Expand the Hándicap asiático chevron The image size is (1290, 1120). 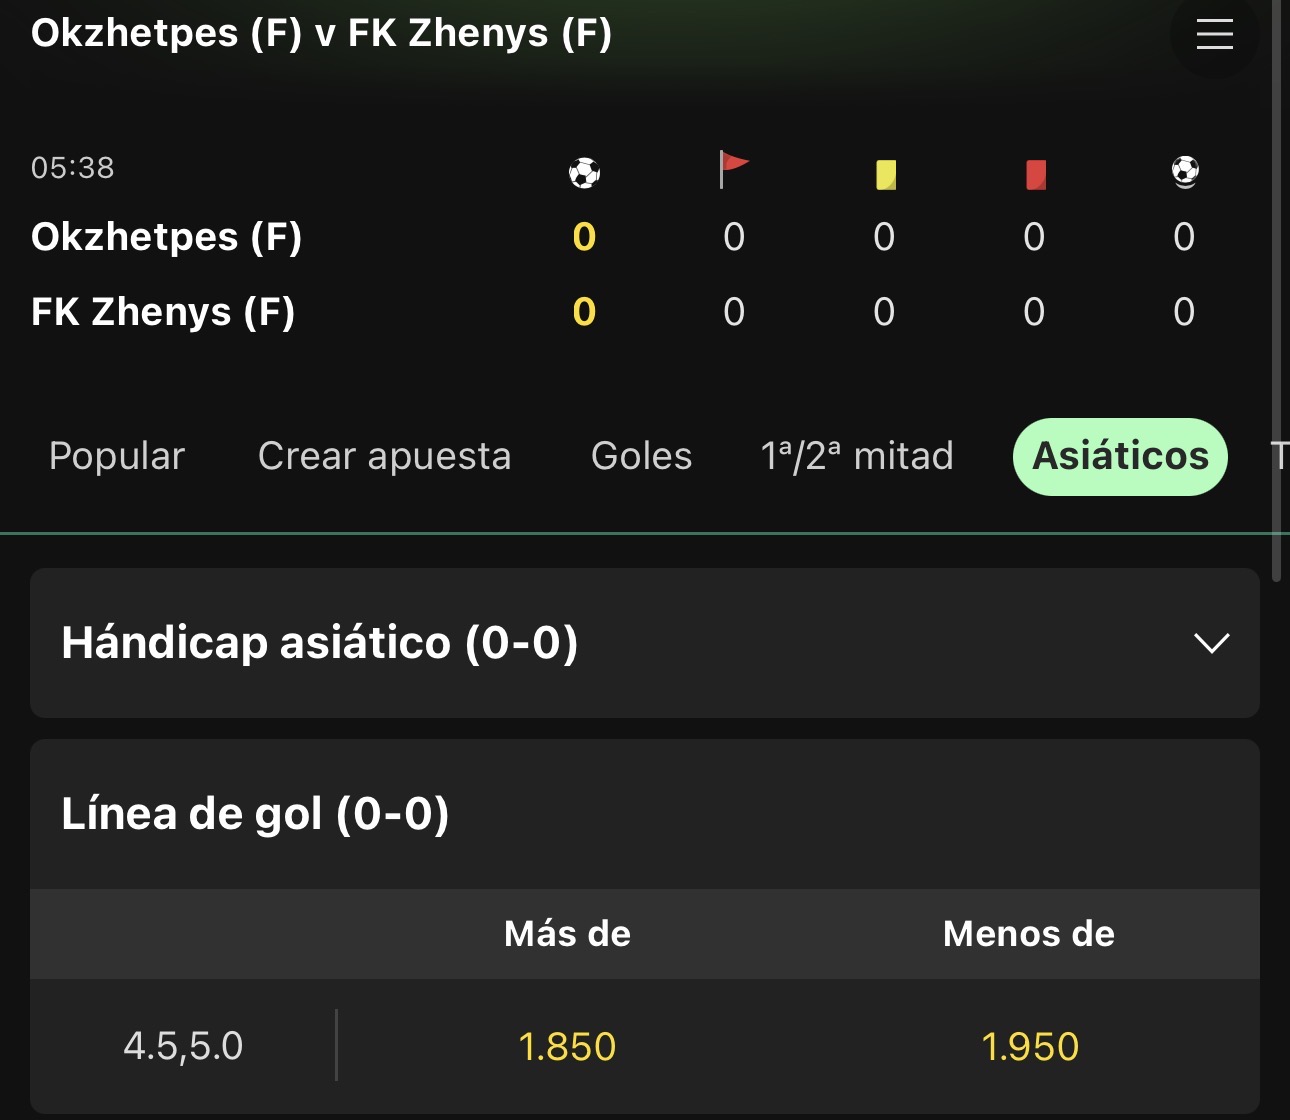(x=1212, y=643)
